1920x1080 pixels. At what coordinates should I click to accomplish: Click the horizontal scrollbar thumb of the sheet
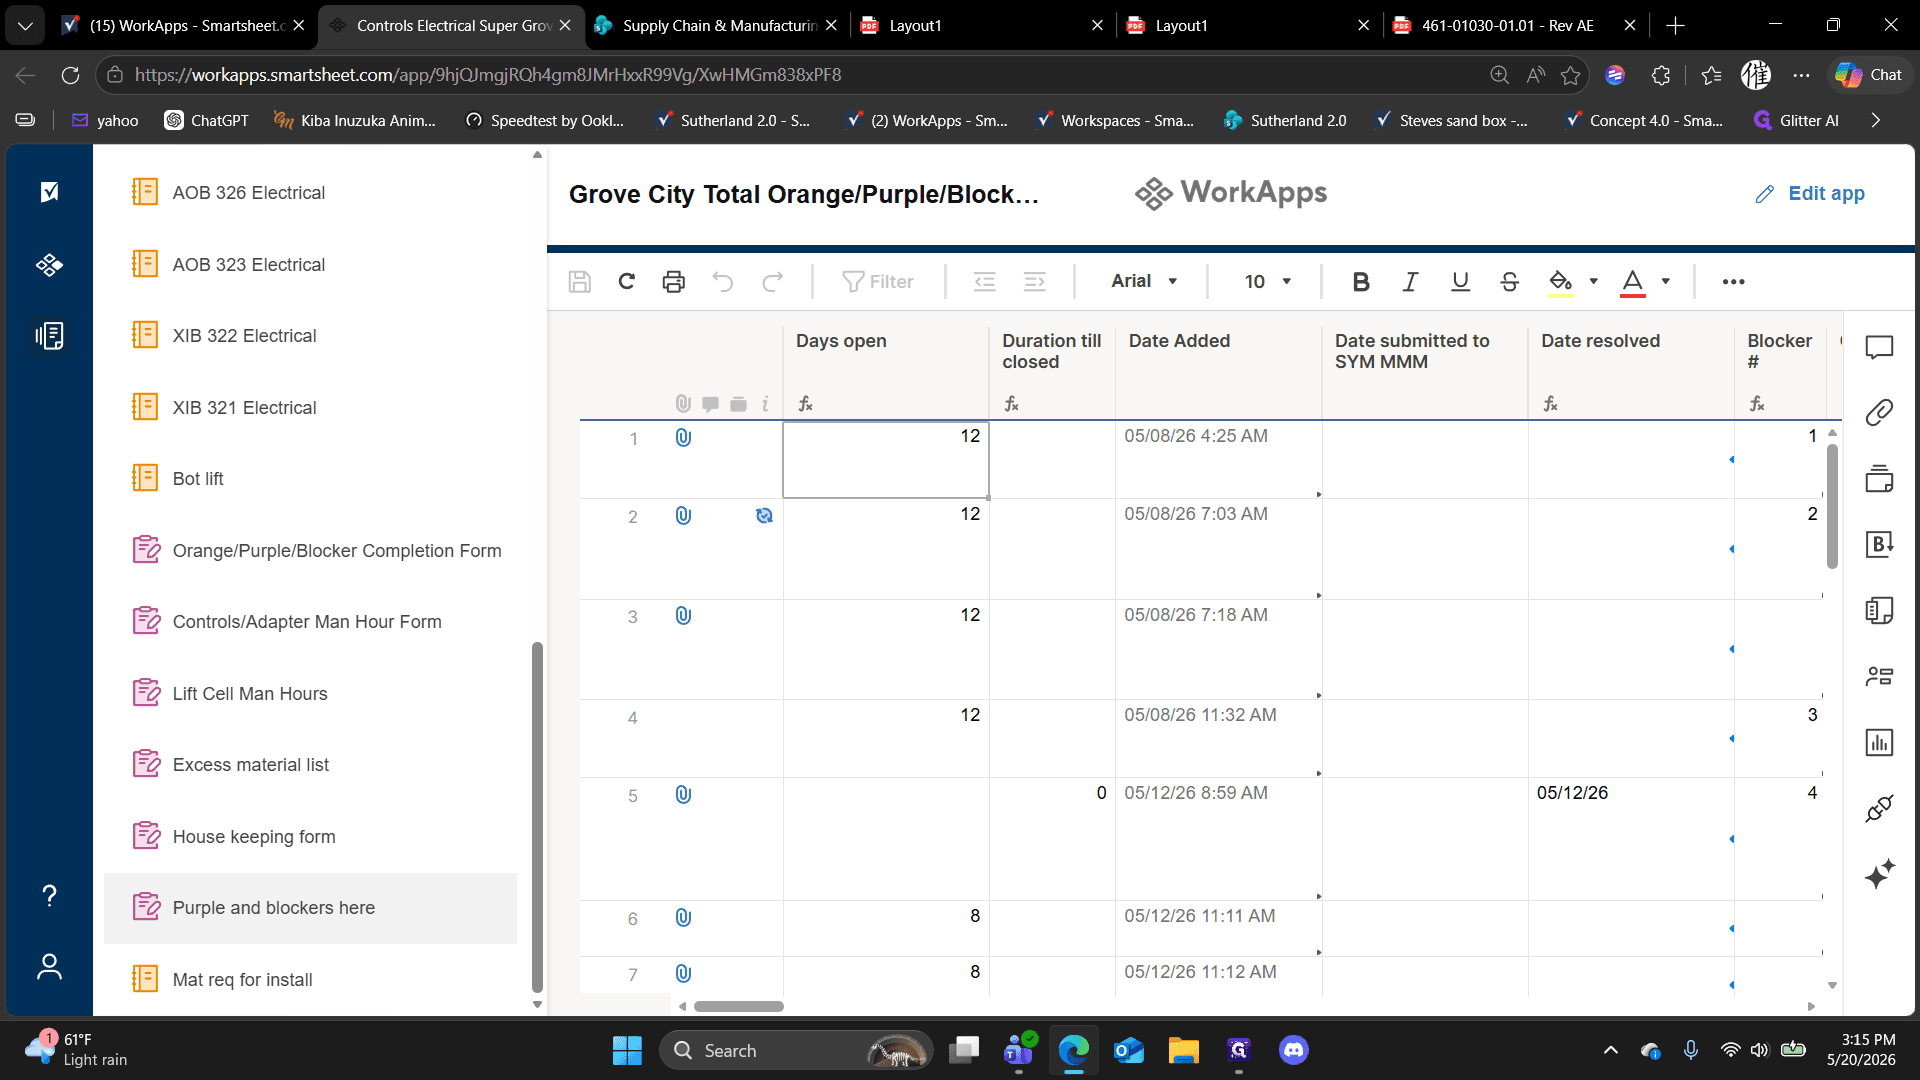click(x=739, y=1006)
